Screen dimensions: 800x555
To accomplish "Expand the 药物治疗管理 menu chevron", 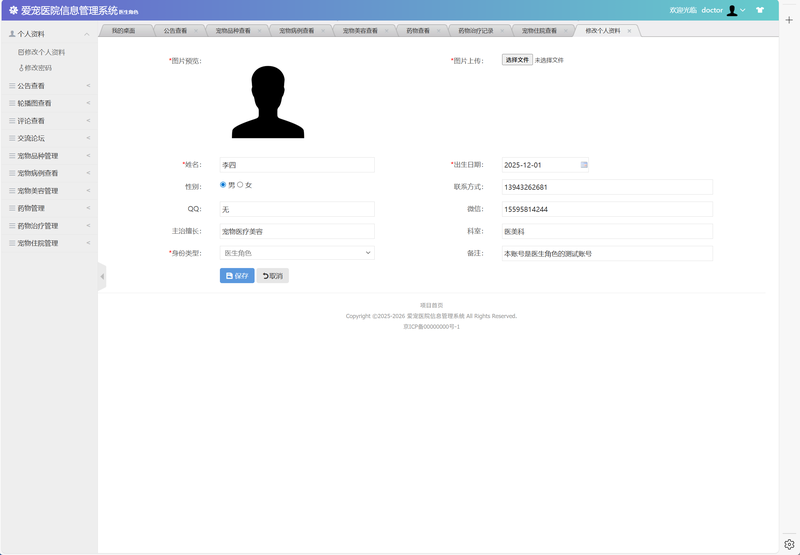I will (88, 225).
